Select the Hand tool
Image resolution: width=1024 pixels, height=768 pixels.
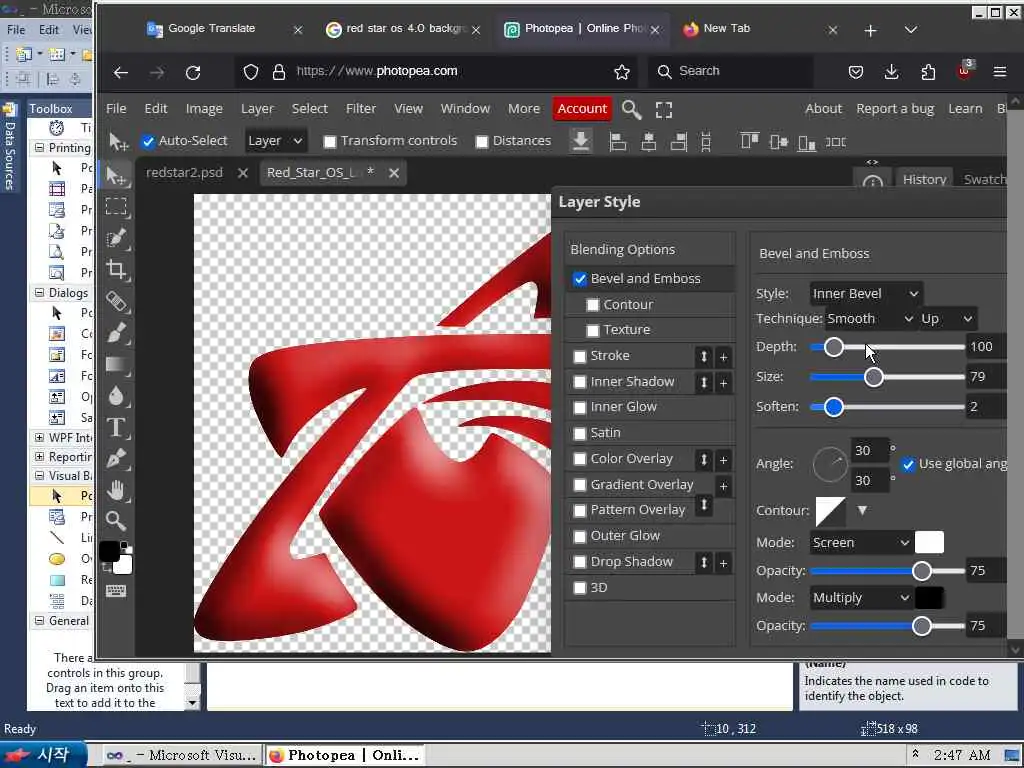[x=116, y=490]
